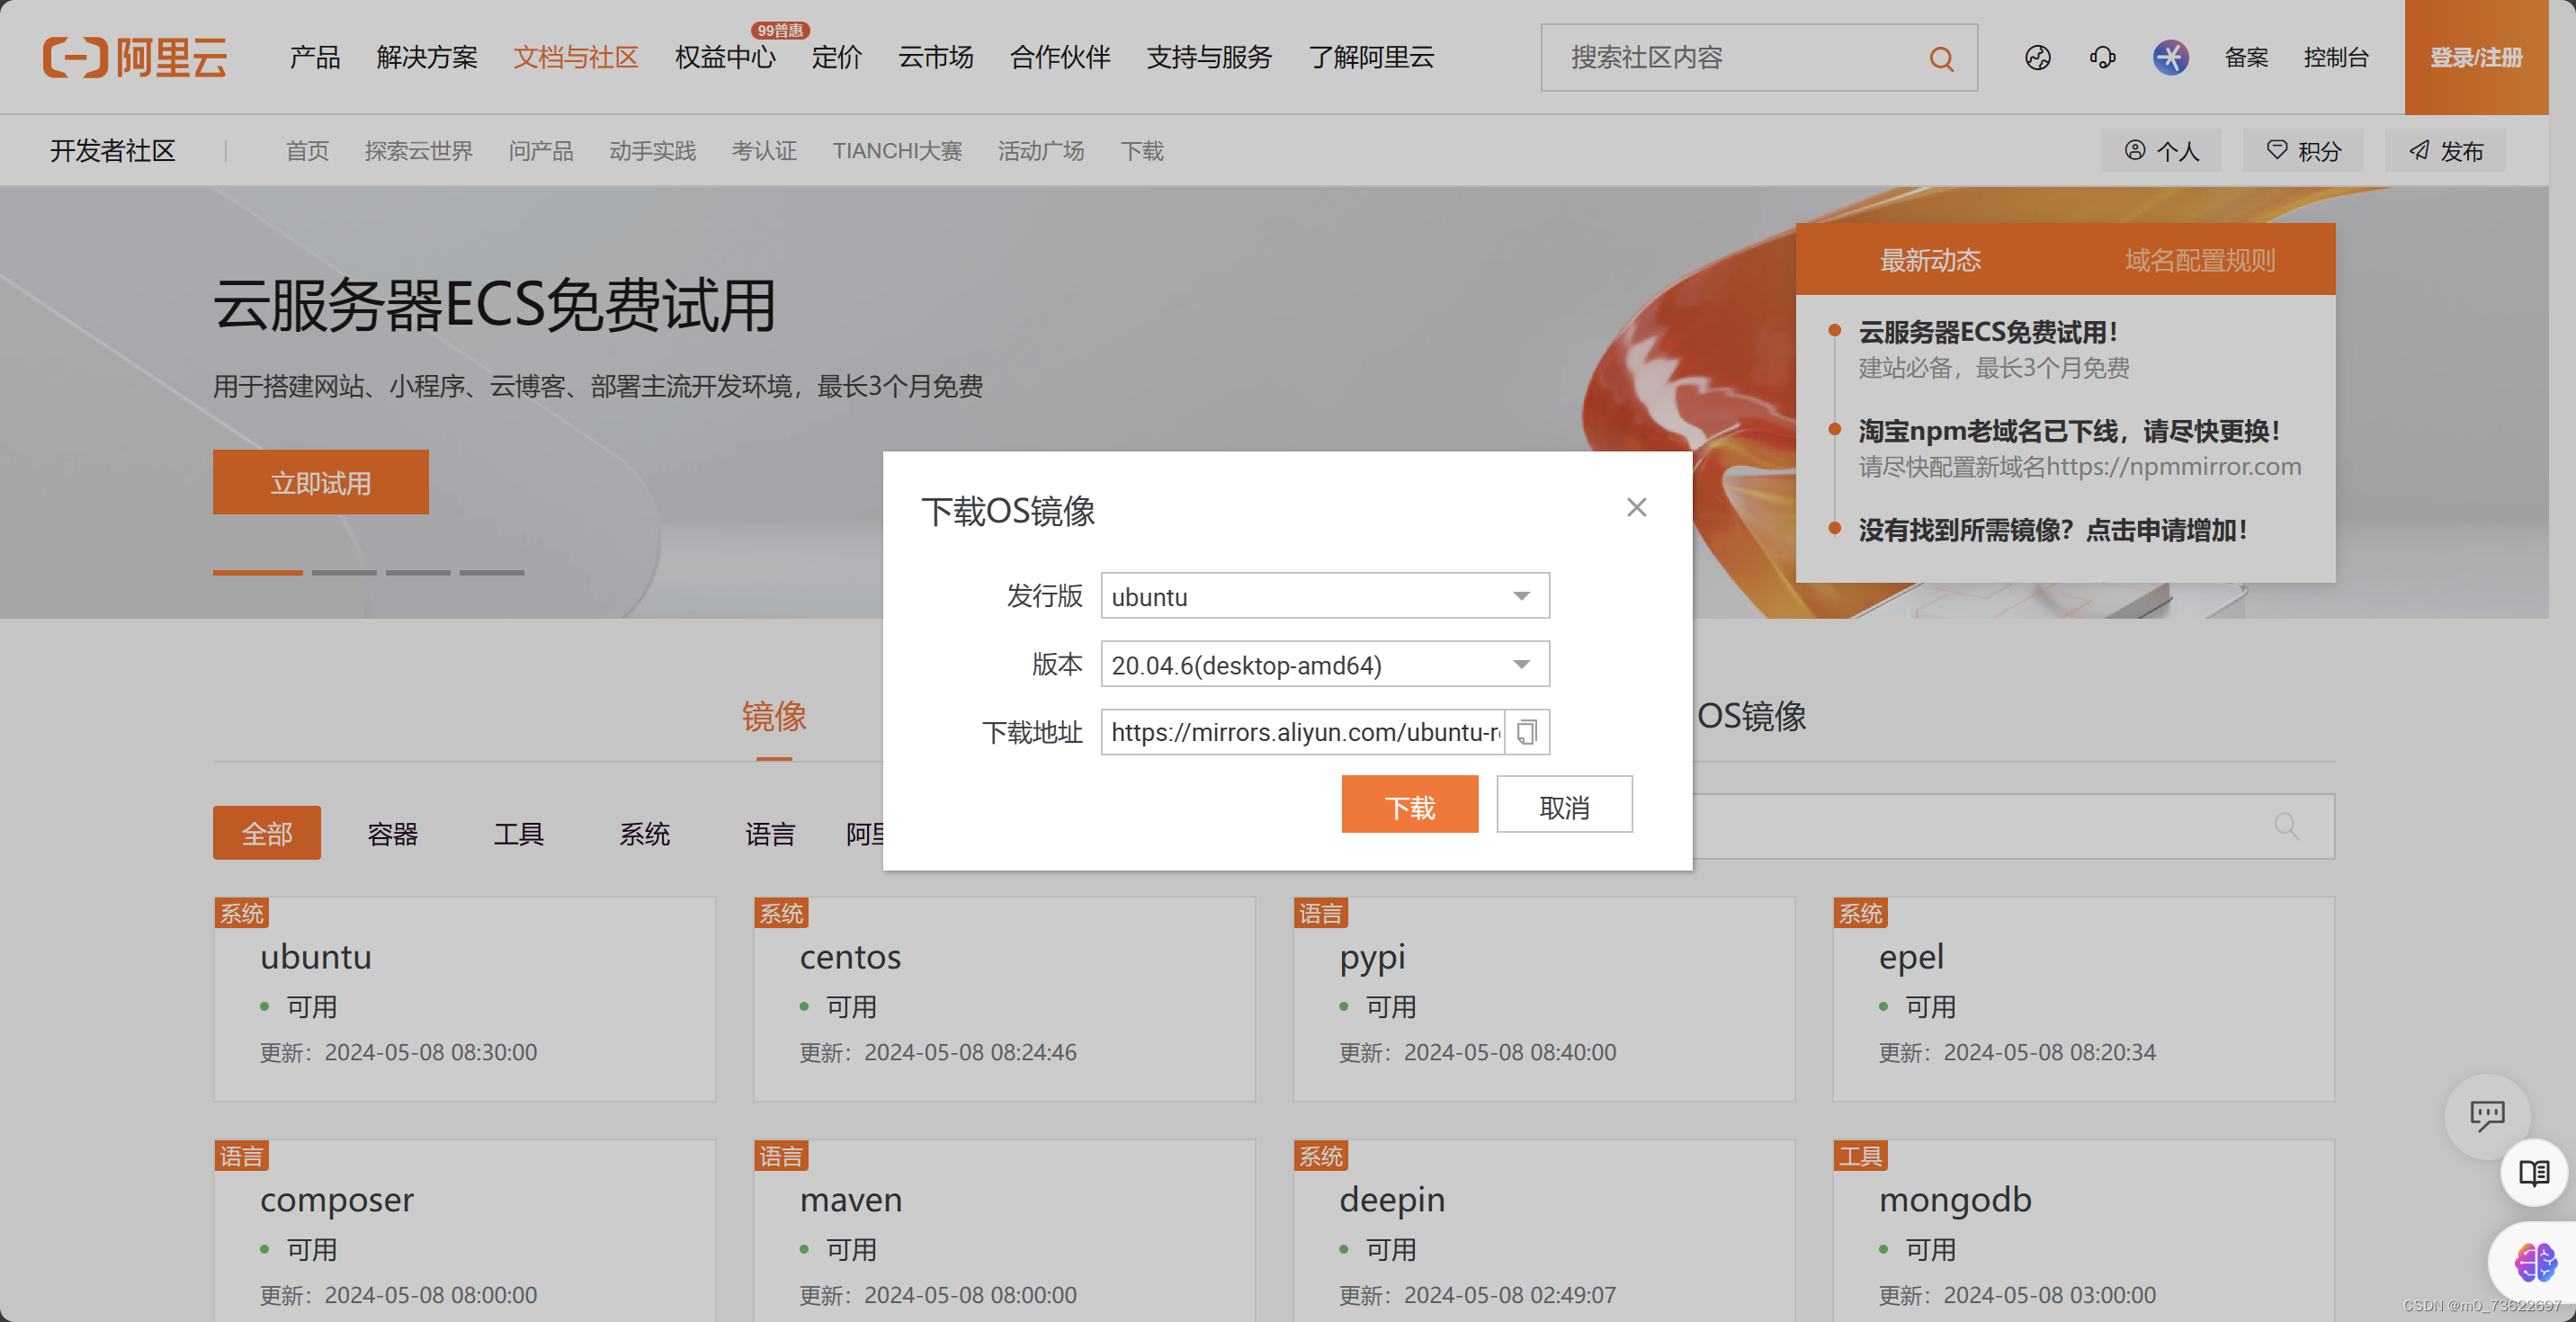Select the 系统 filter tab

point(644,833)
